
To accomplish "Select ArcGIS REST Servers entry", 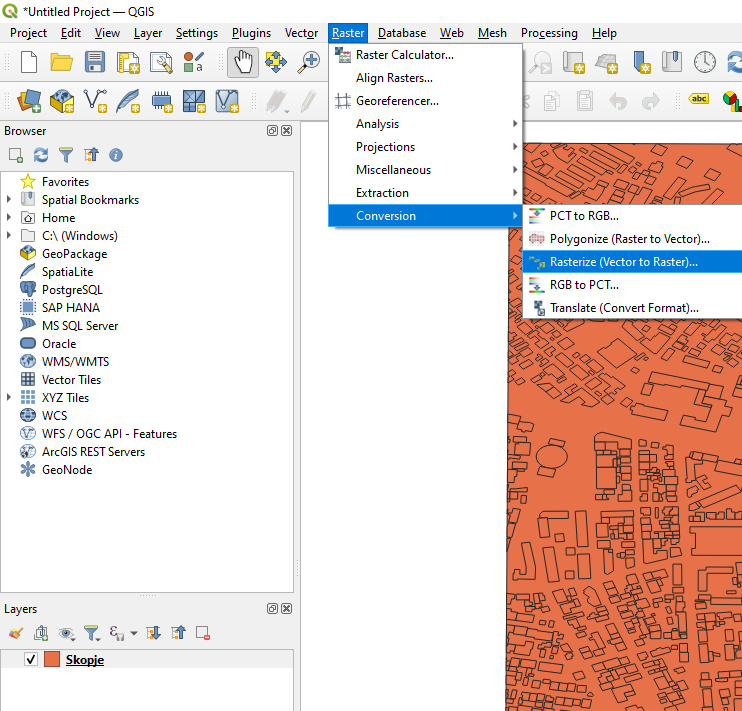I will (x=93, y=452).
